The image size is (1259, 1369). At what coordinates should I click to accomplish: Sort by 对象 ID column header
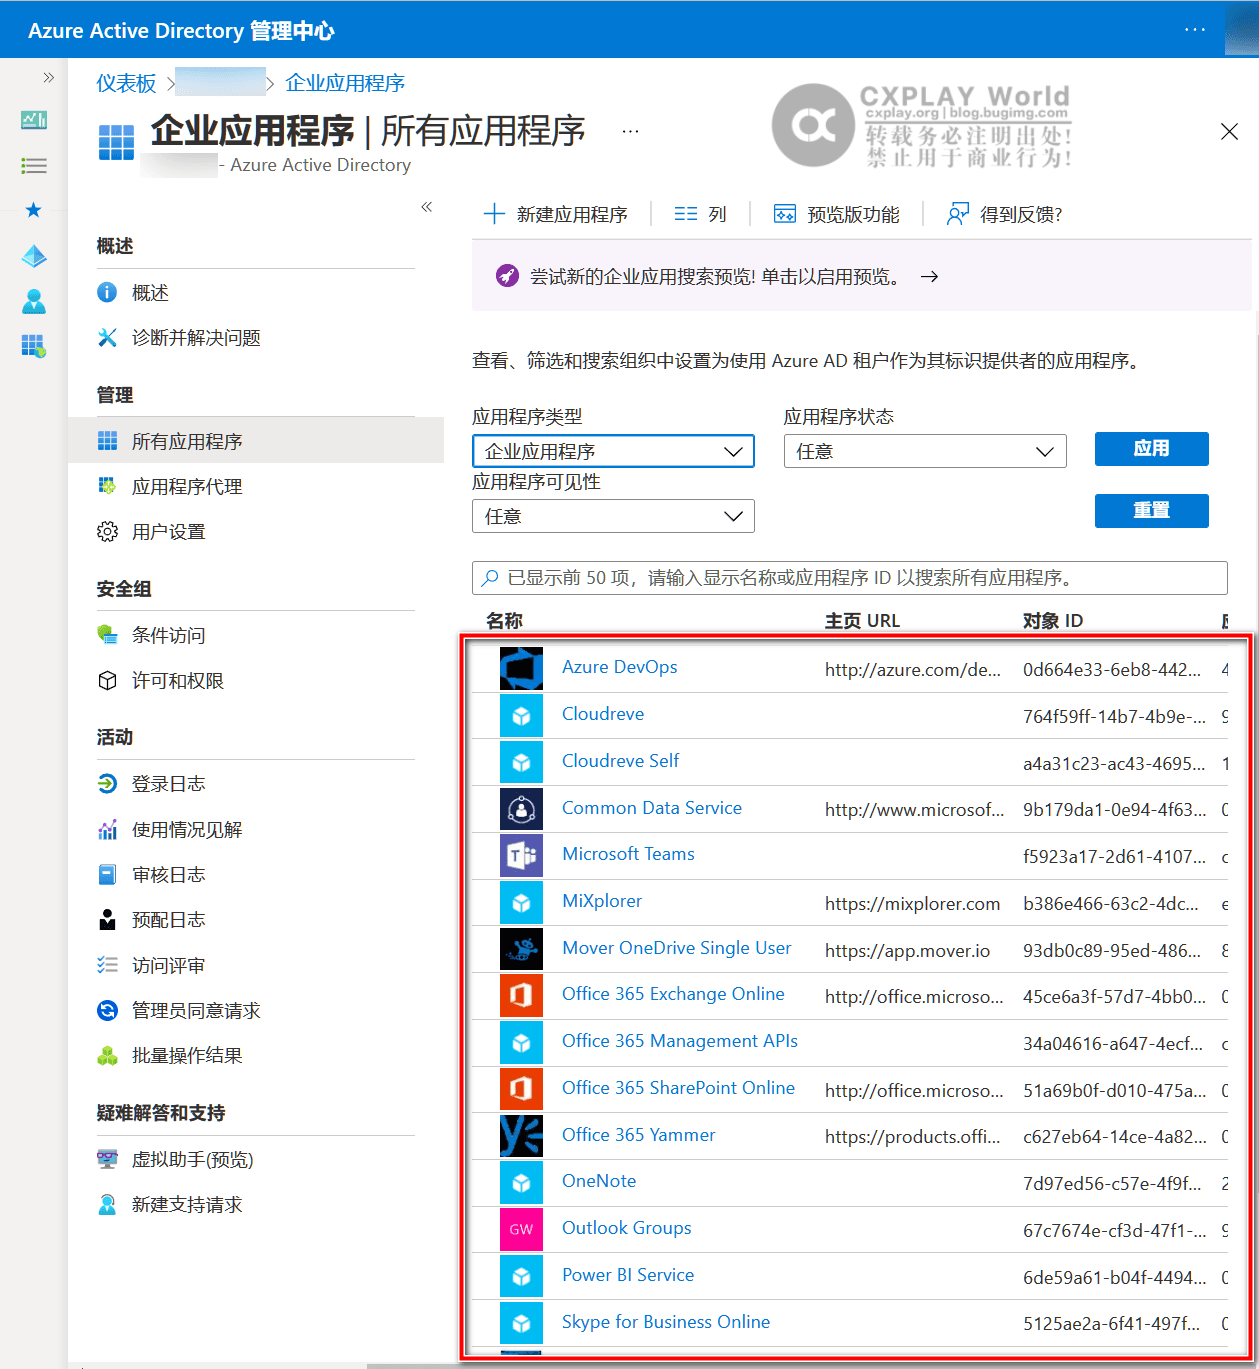click(x=1052, y=621)
